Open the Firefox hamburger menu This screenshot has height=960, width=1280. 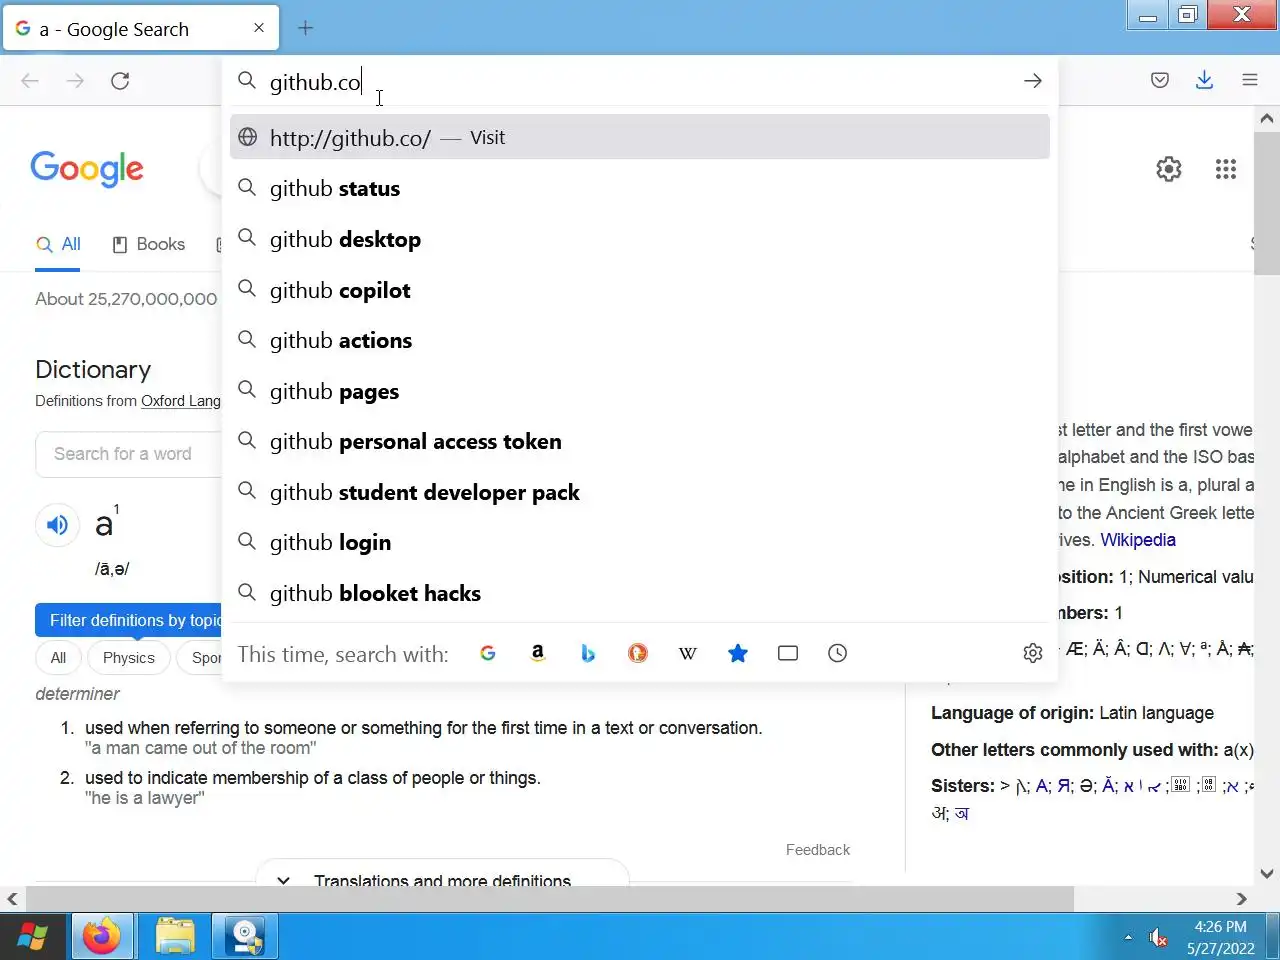1250,81
